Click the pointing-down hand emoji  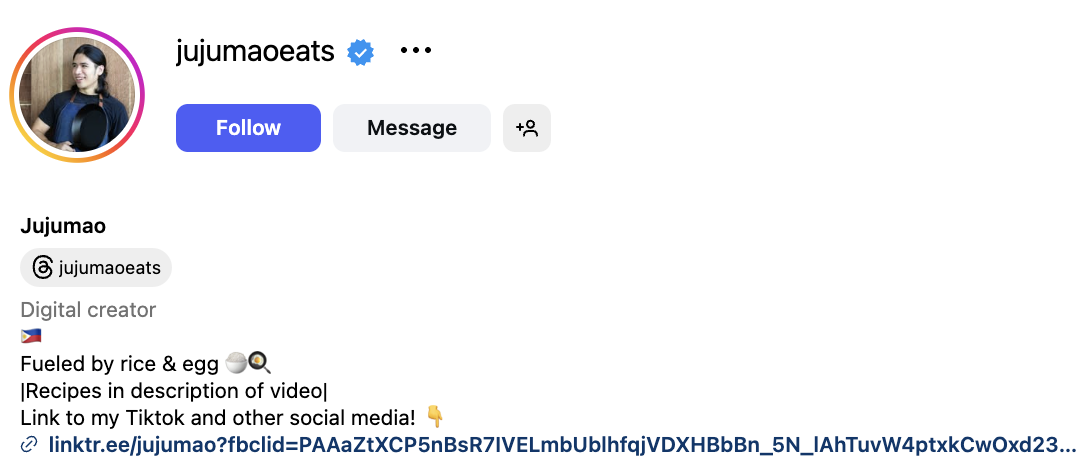(x=435, y=415)
